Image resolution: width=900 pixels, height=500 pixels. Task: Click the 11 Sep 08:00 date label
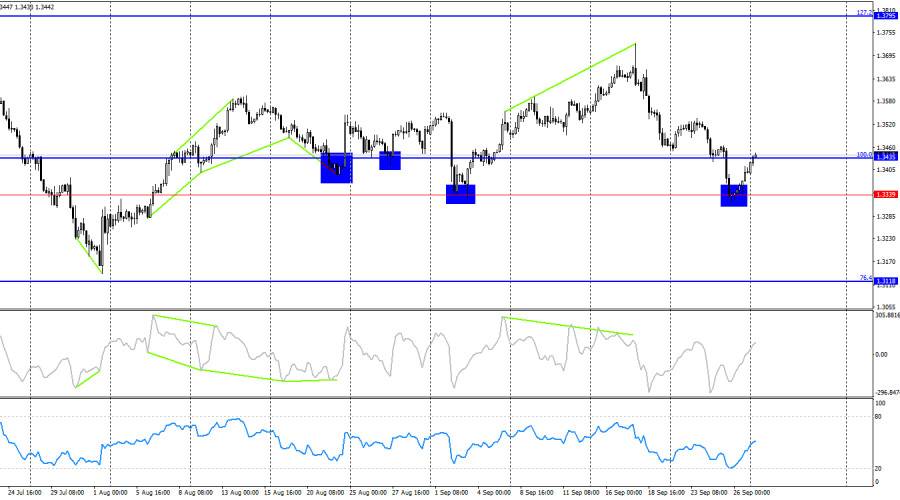pos(581,493)
